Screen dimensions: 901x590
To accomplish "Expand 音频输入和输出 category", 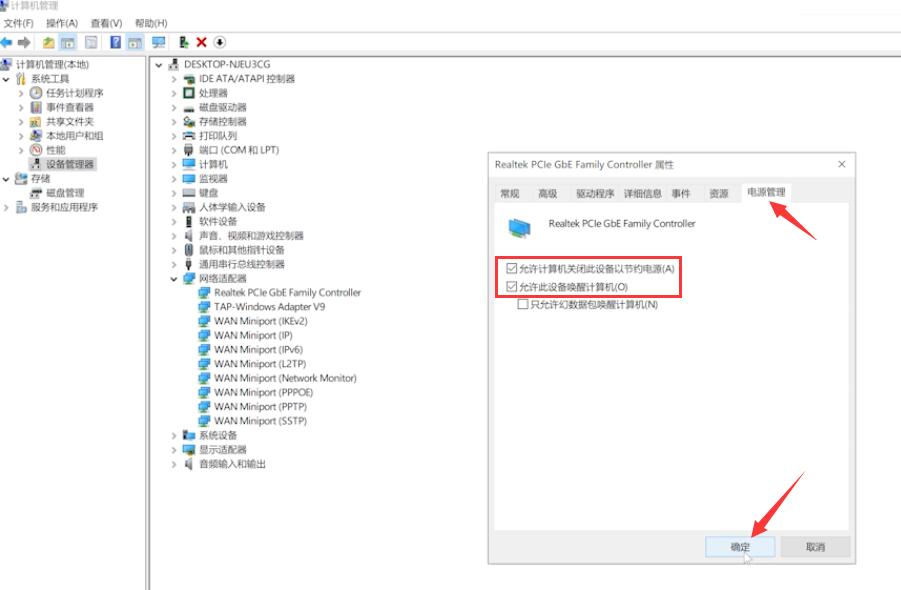I will tap(174, 464).
